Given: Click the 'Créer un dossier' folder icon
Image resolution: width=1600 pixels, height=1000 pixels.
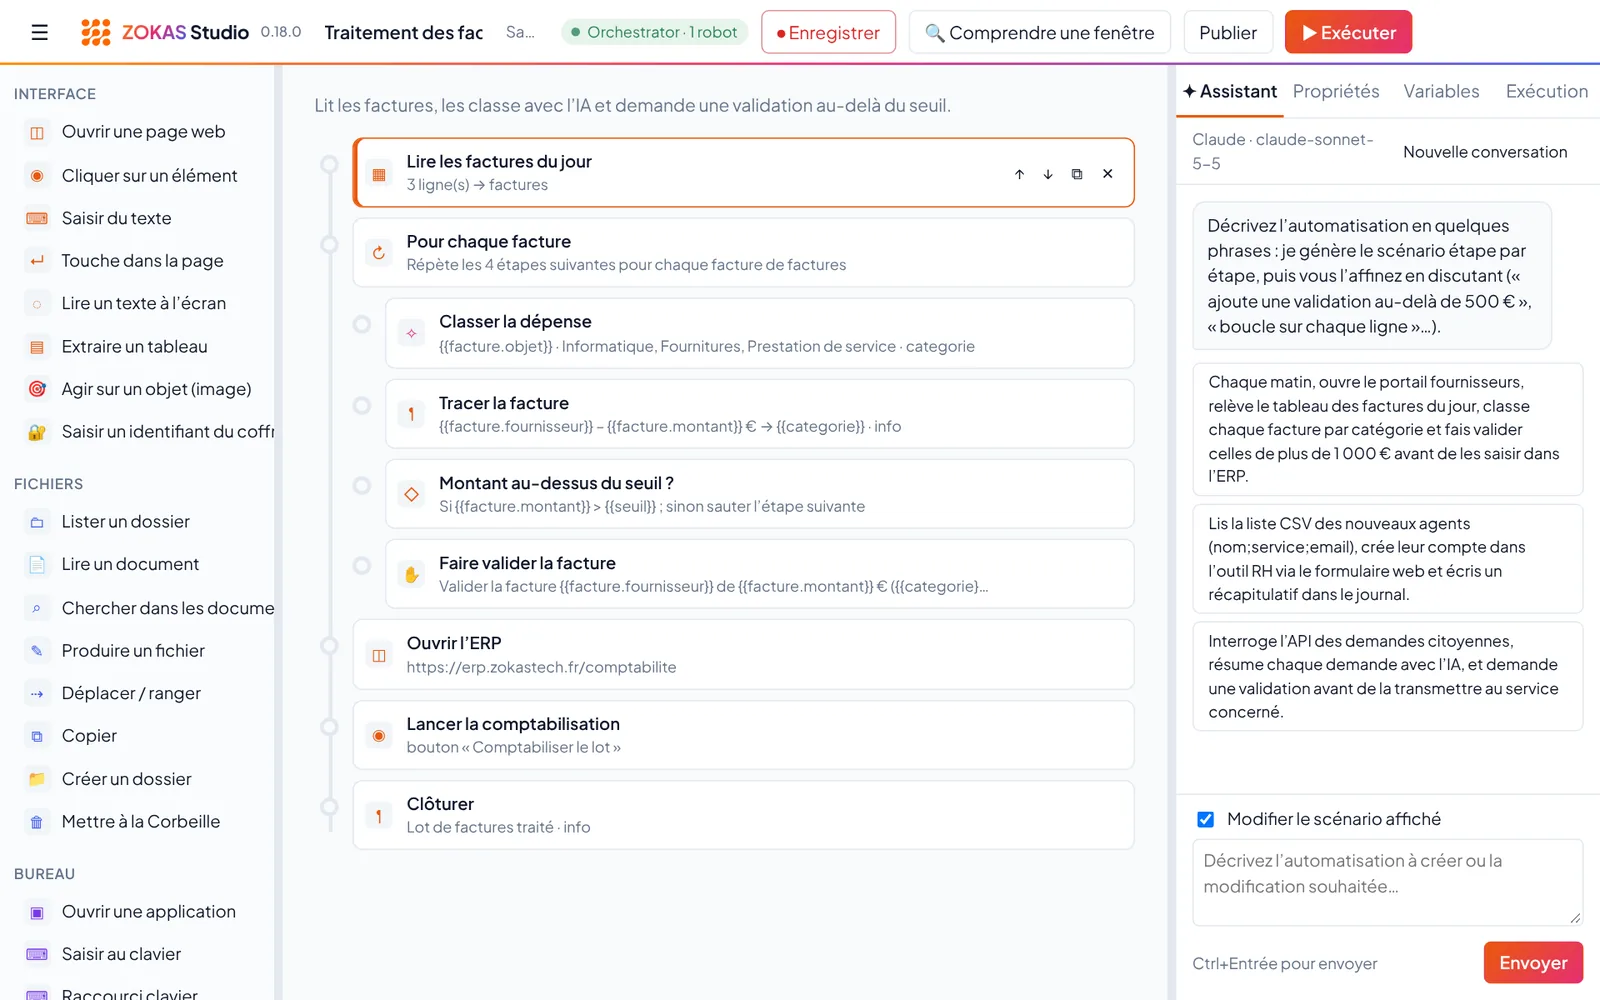Looking at the screenshot, I should click(37, 779).
